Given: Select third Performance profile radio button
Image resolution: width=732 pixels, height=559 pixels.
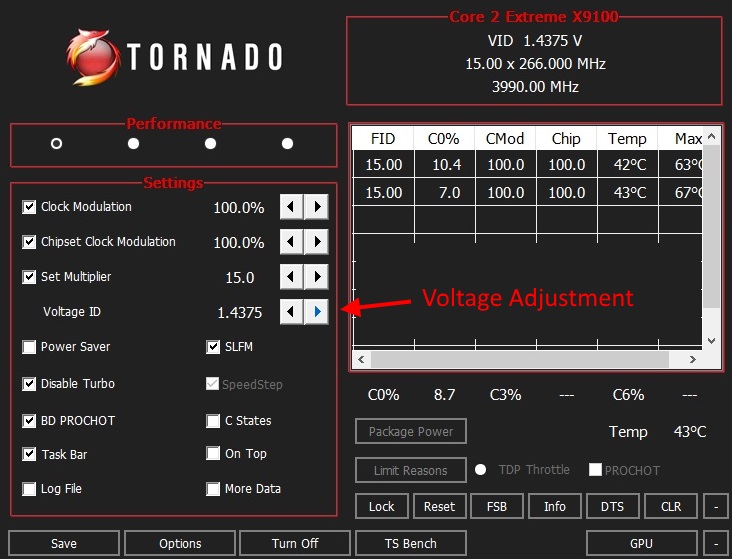Looking at the screenshot, I should click(x=211, y=143).
